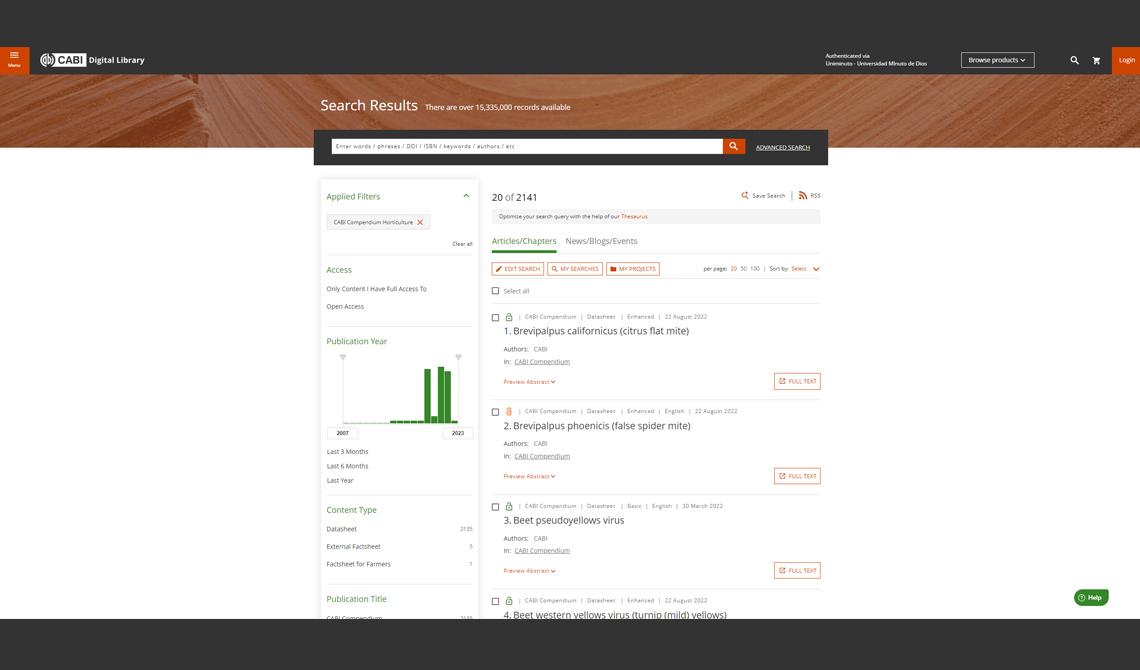1140x670 pixels.
Task: Submit search with orange magnifier button
Action: [734, 146]
